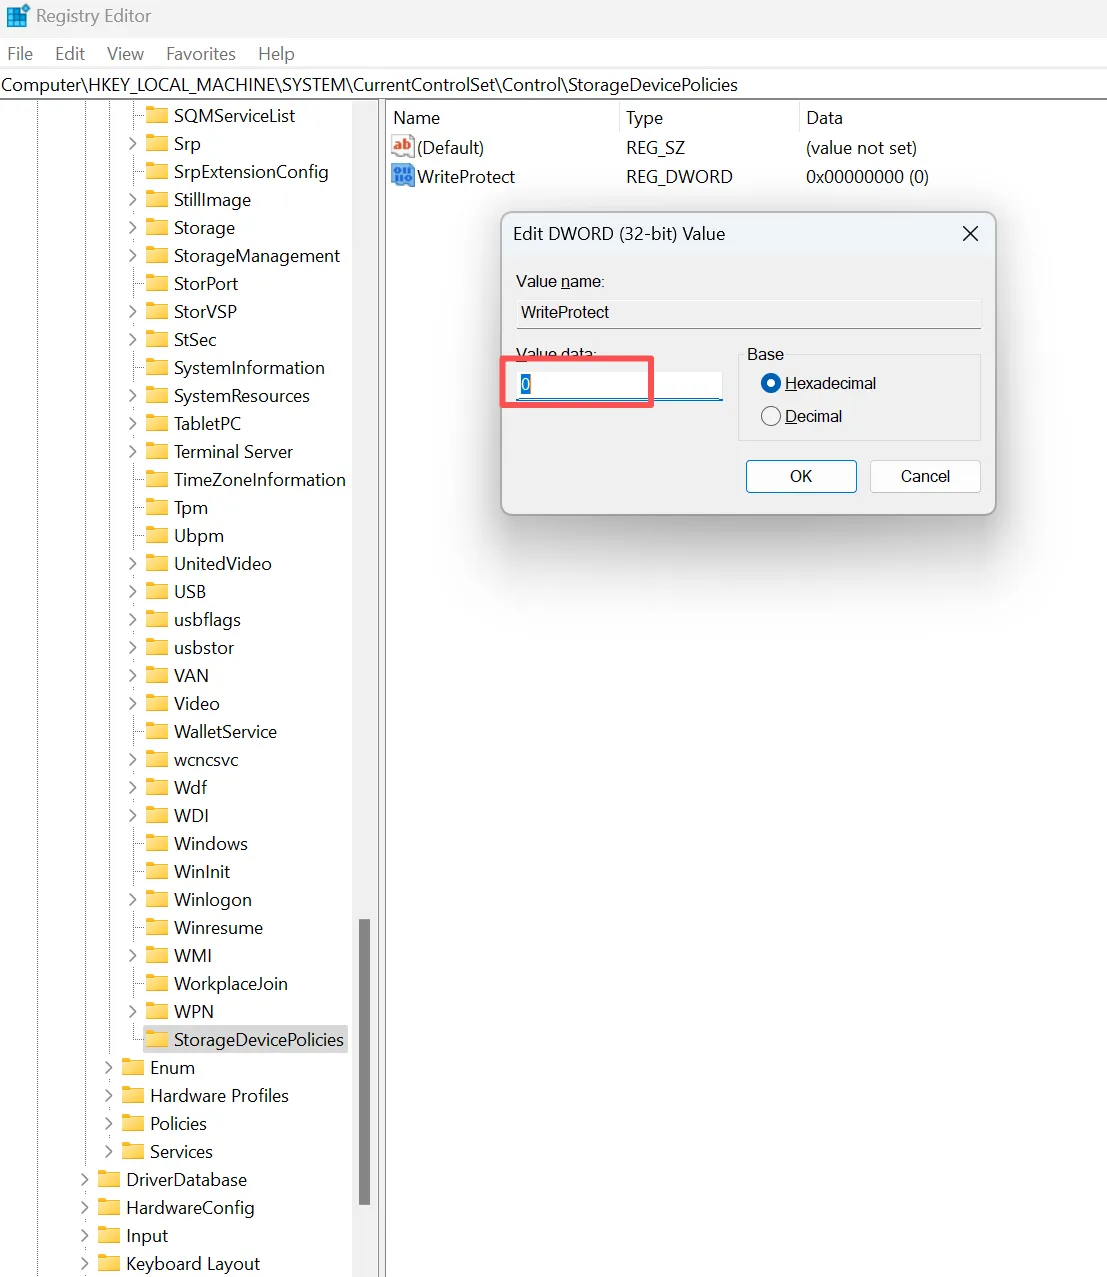Click the Type column header

pyautogui.click(x=709, y=117)
